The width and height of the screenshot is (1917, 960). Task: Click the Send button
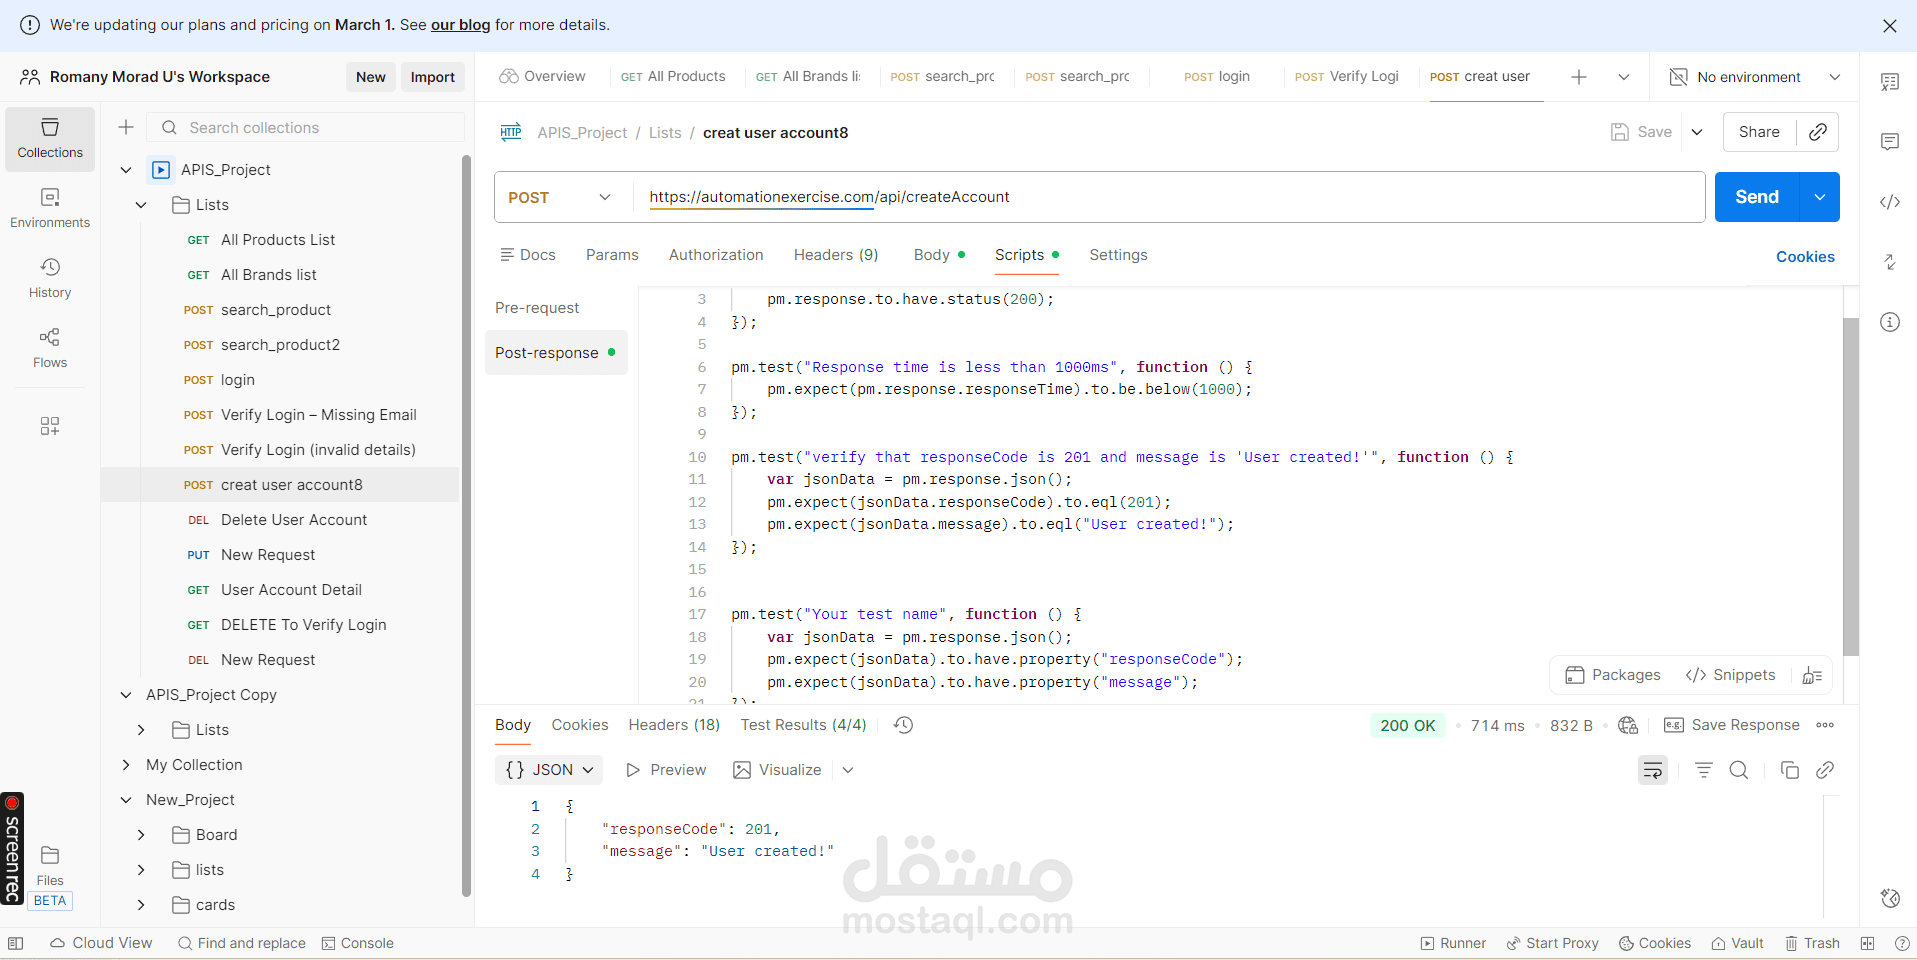1757,197
